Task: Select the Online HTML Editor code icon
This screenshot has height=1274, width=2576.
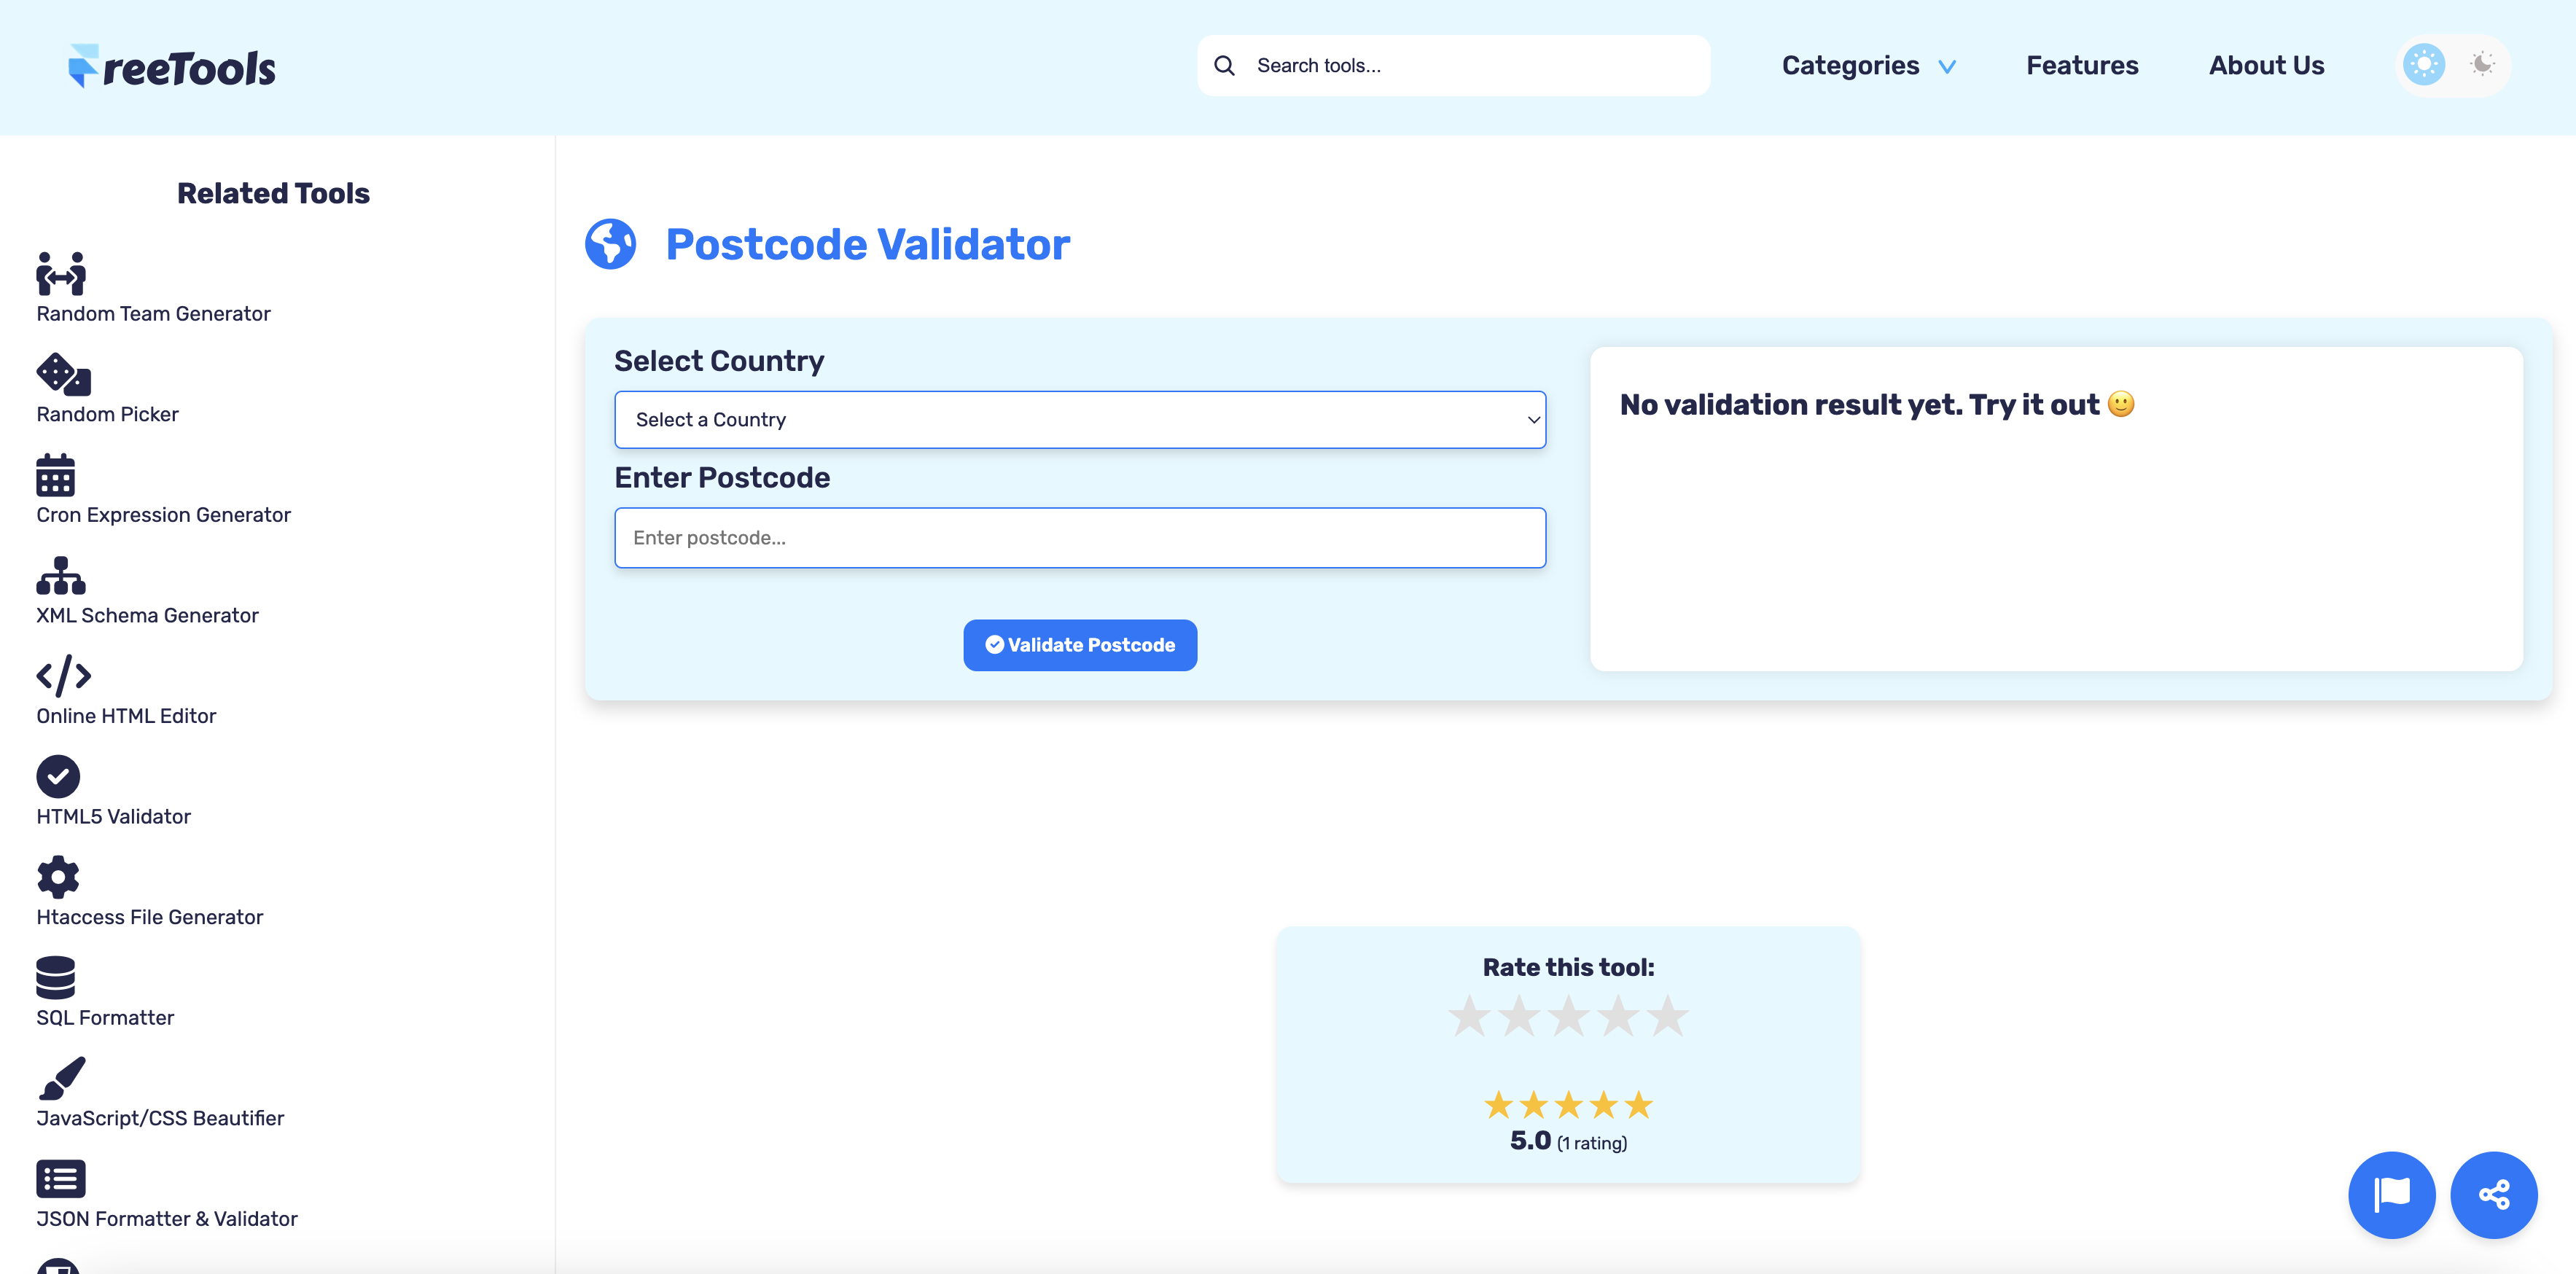Action: pyautogui.click(x=63, y=676)
